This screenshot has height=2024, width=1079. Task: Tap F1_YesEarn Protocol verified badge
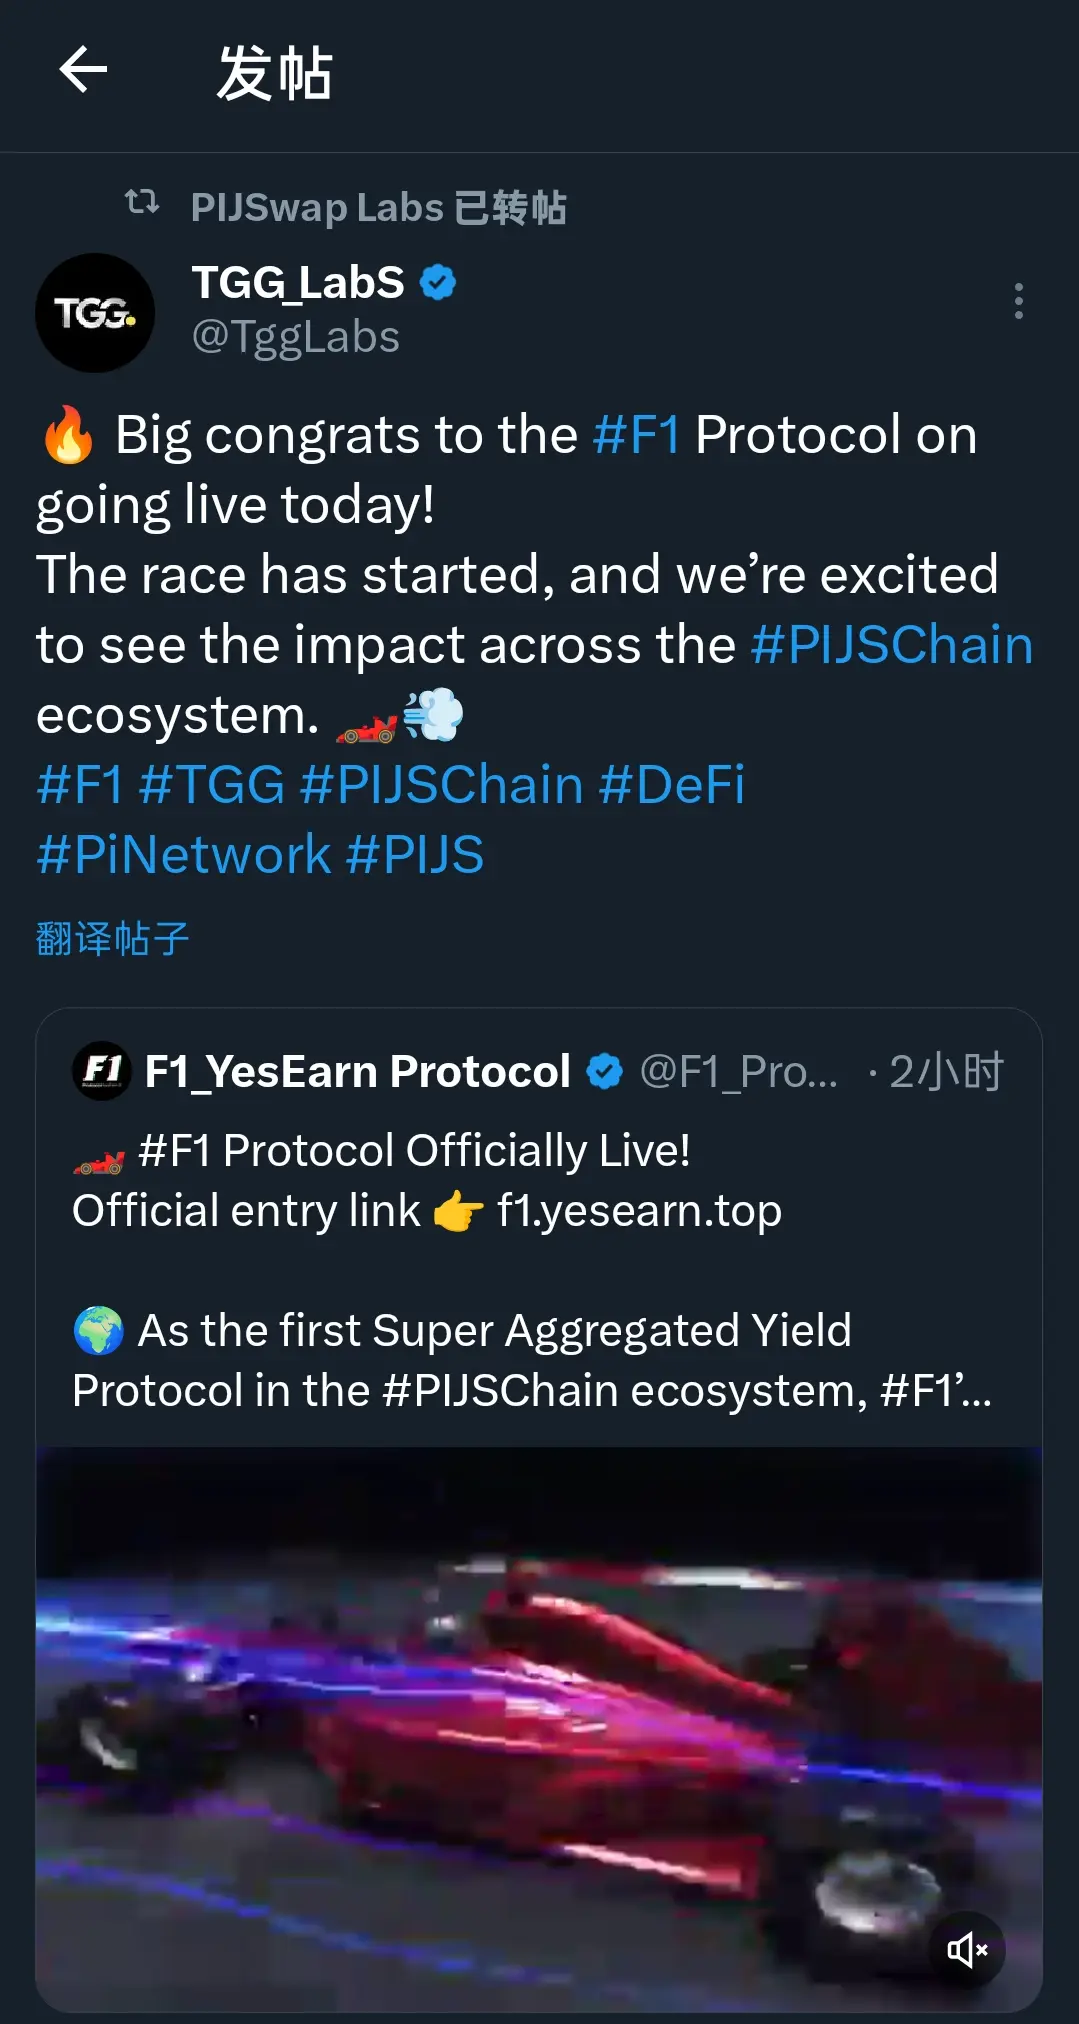tap(604, 1072)
